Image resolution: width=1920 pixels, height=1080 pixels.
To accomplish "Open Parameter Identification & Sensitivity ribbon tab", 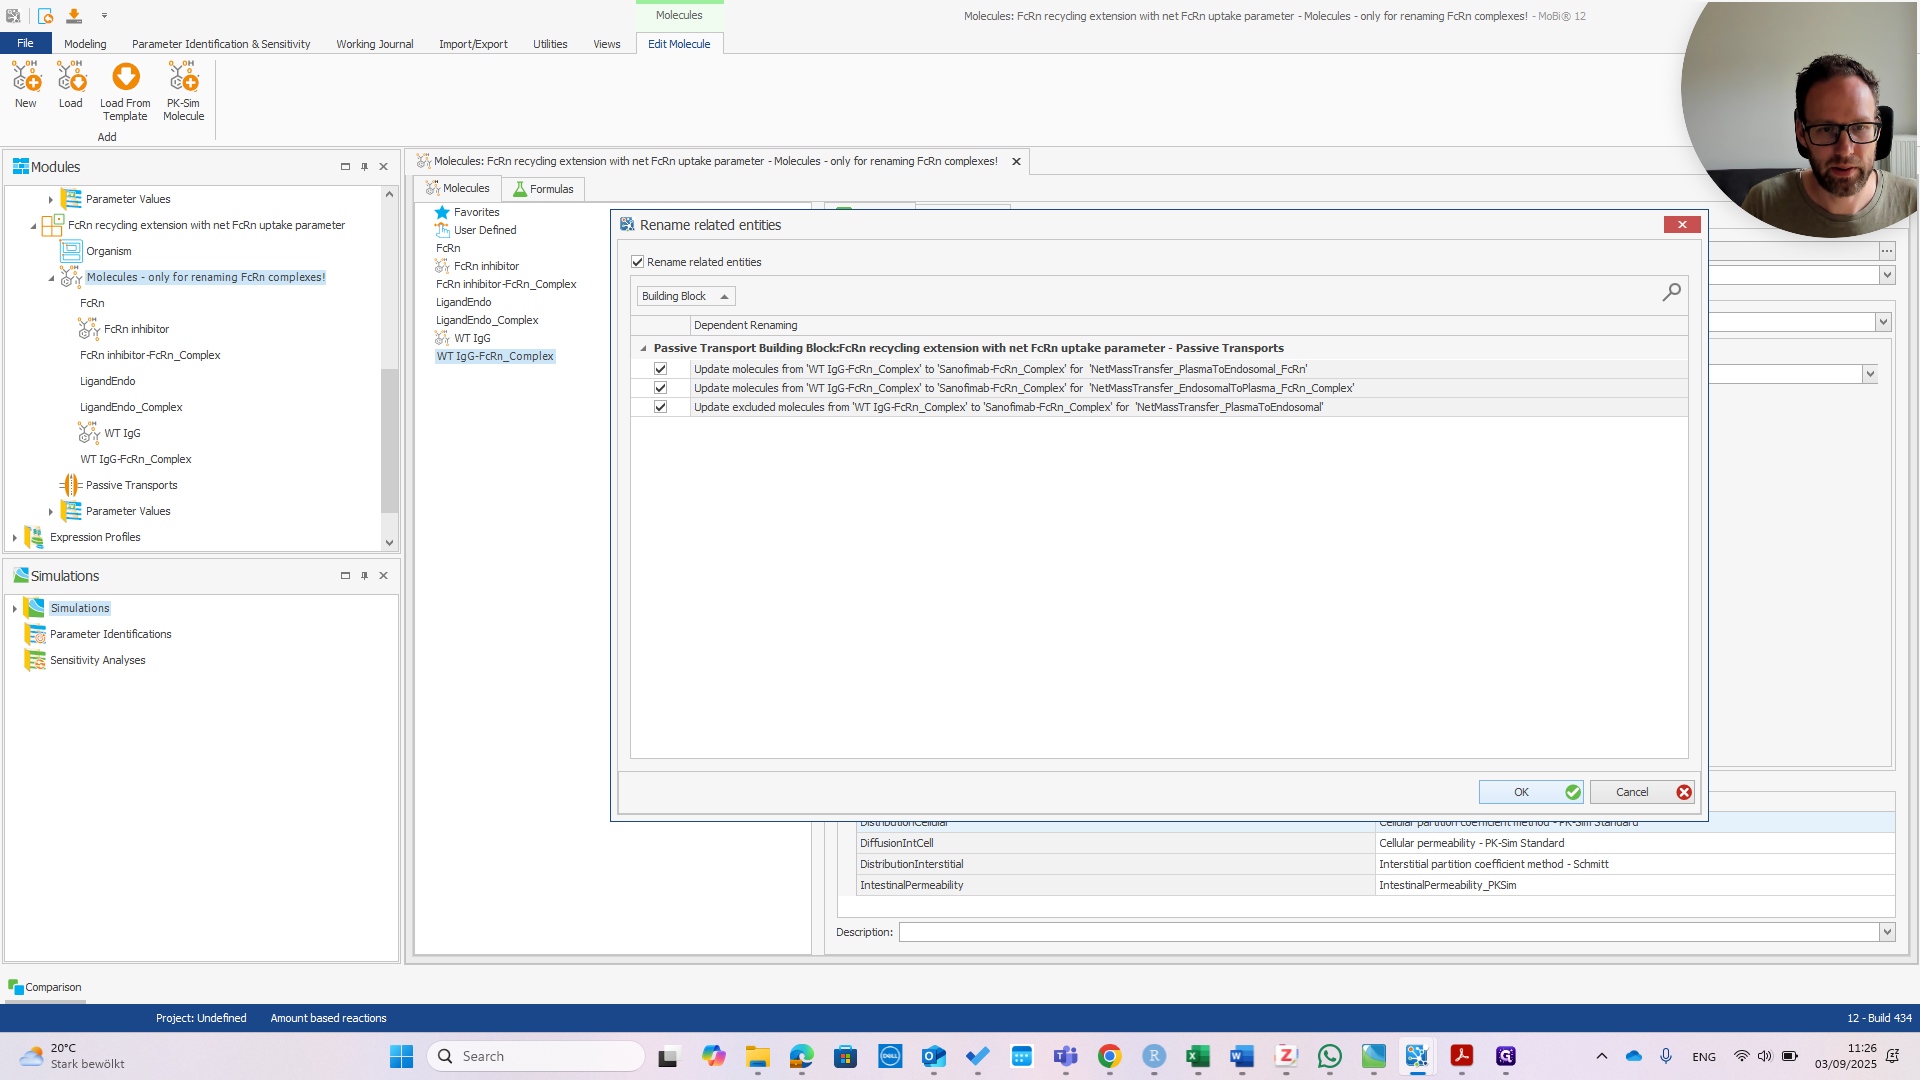I will pos(221,44).
